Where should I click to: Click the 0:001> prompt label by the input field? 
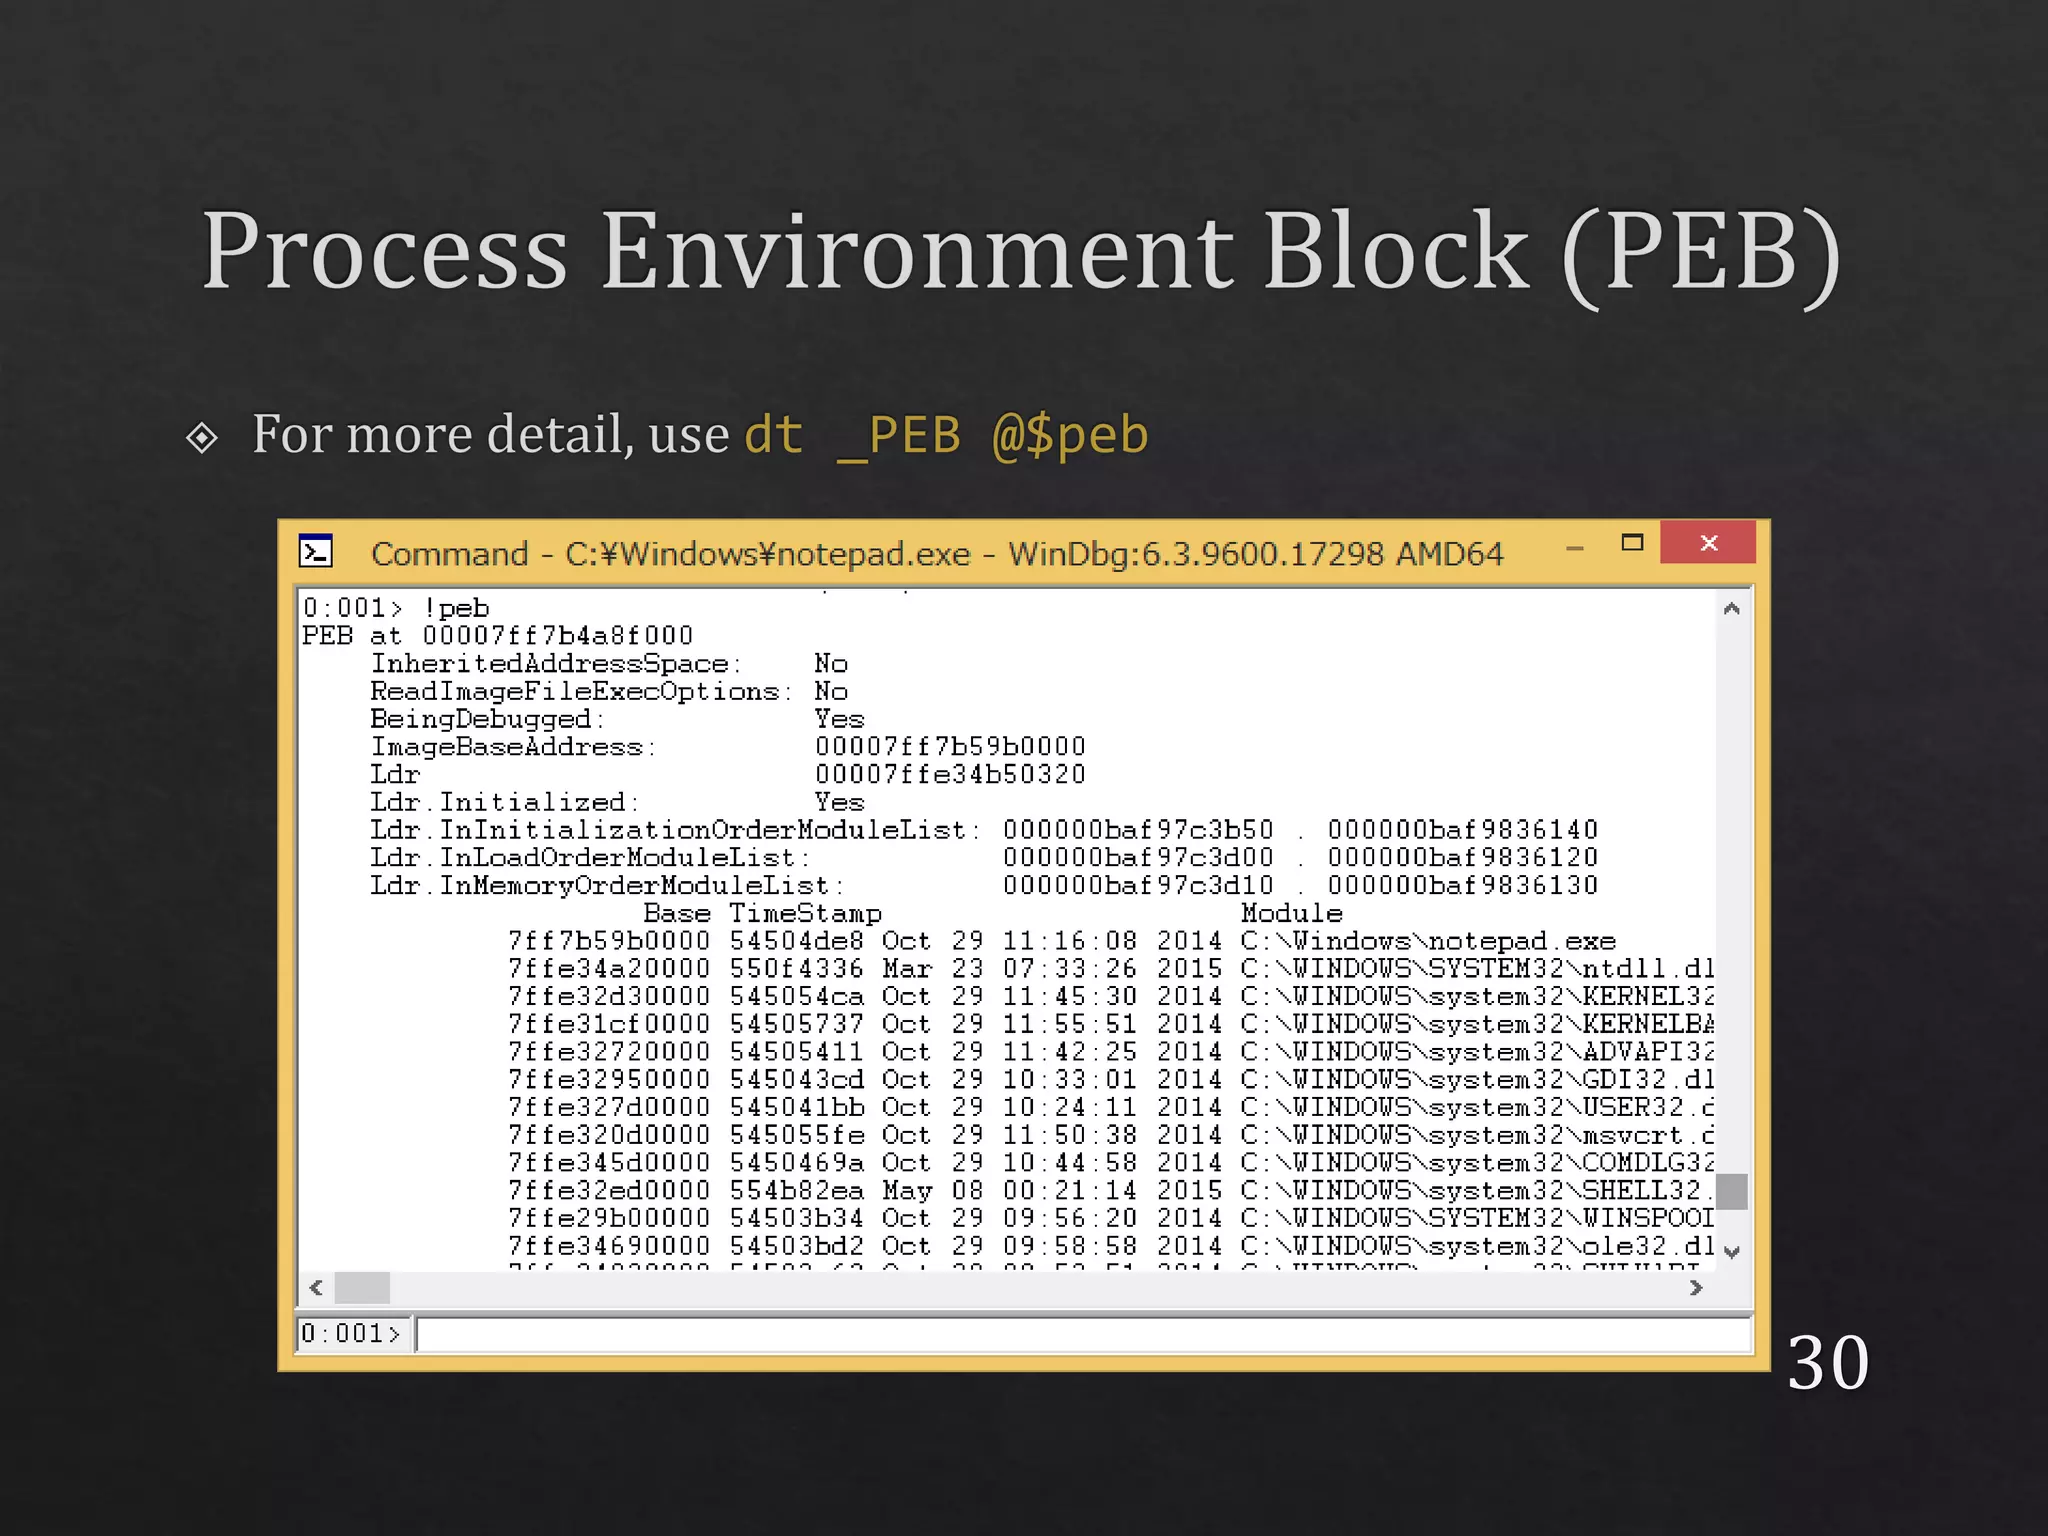(x=351, y=1334)
